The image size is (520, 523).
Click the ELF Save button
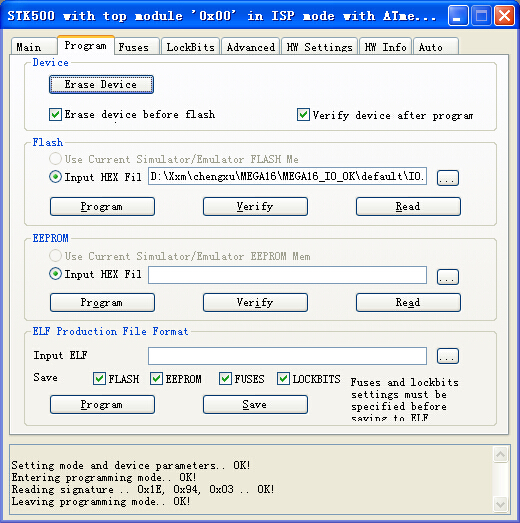255,405
